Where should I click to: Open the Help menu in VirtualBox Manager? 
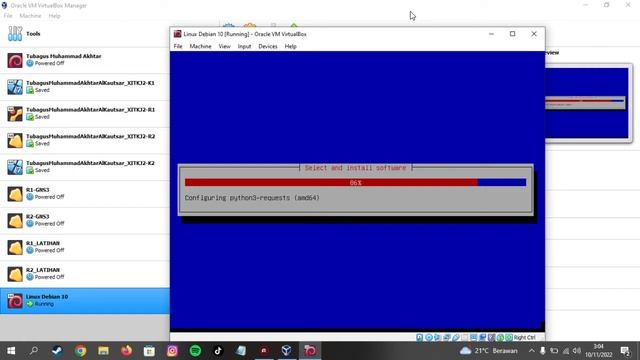point(54,16)
